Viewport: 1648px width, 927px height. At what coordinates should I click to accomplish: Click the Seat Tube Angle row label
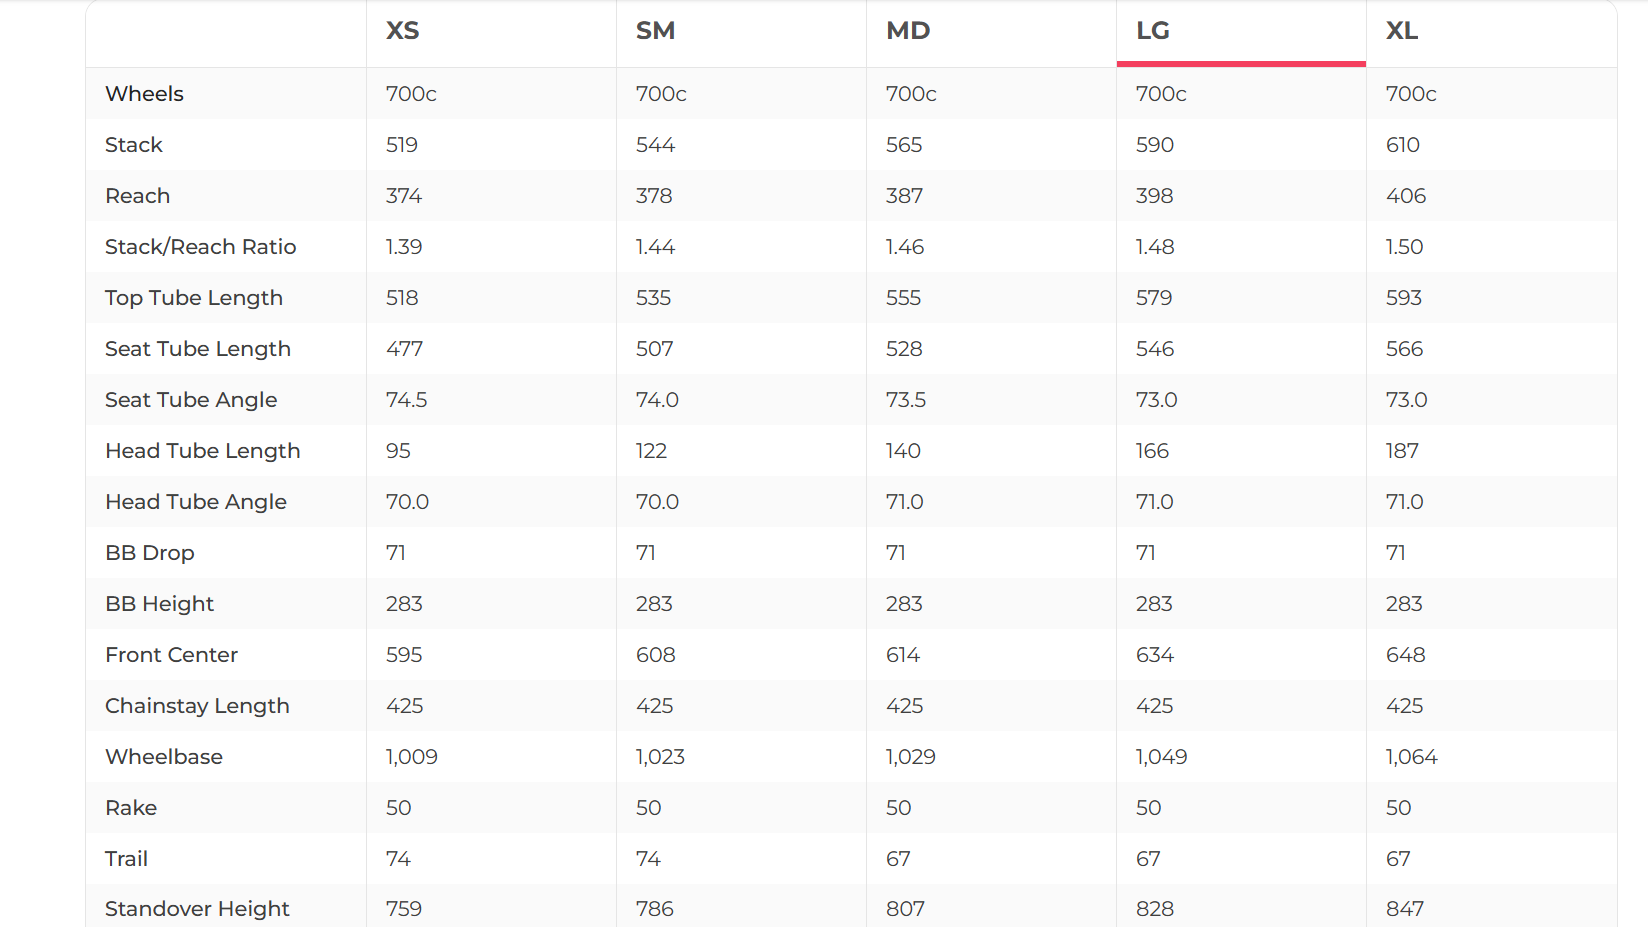pos(191,400)
